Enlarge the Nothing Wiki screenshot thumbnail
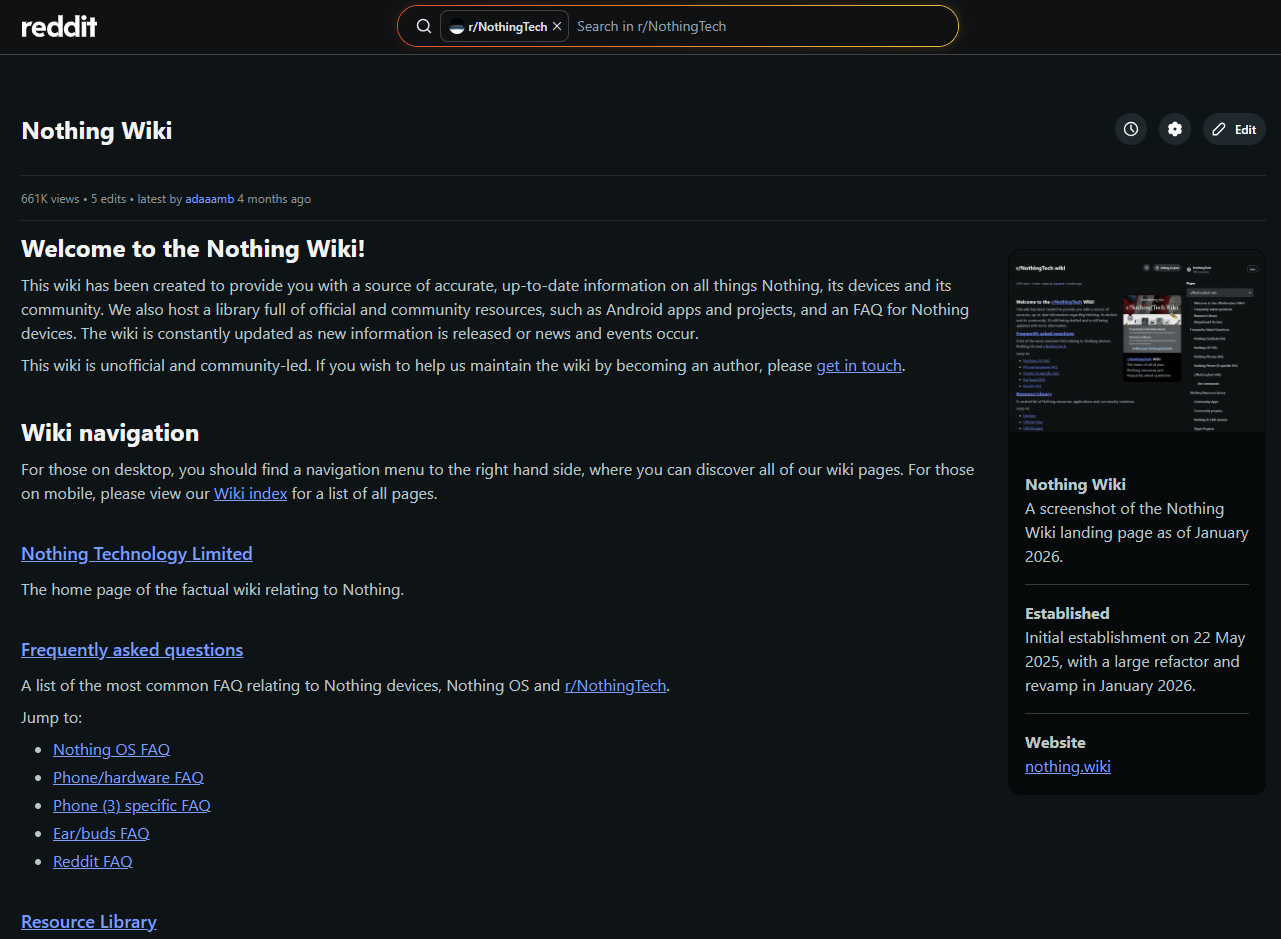 1137,342
